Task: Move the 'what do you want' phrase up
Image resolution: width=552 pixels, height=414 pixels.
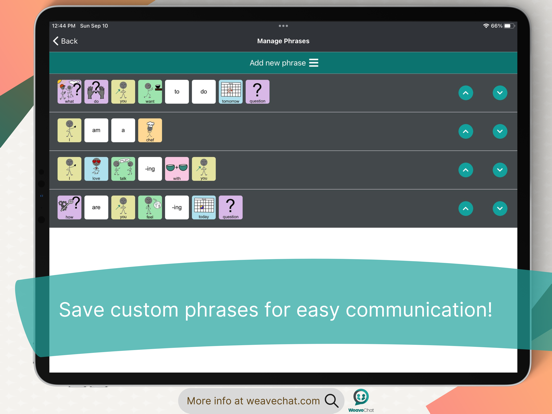Action: 465,93
